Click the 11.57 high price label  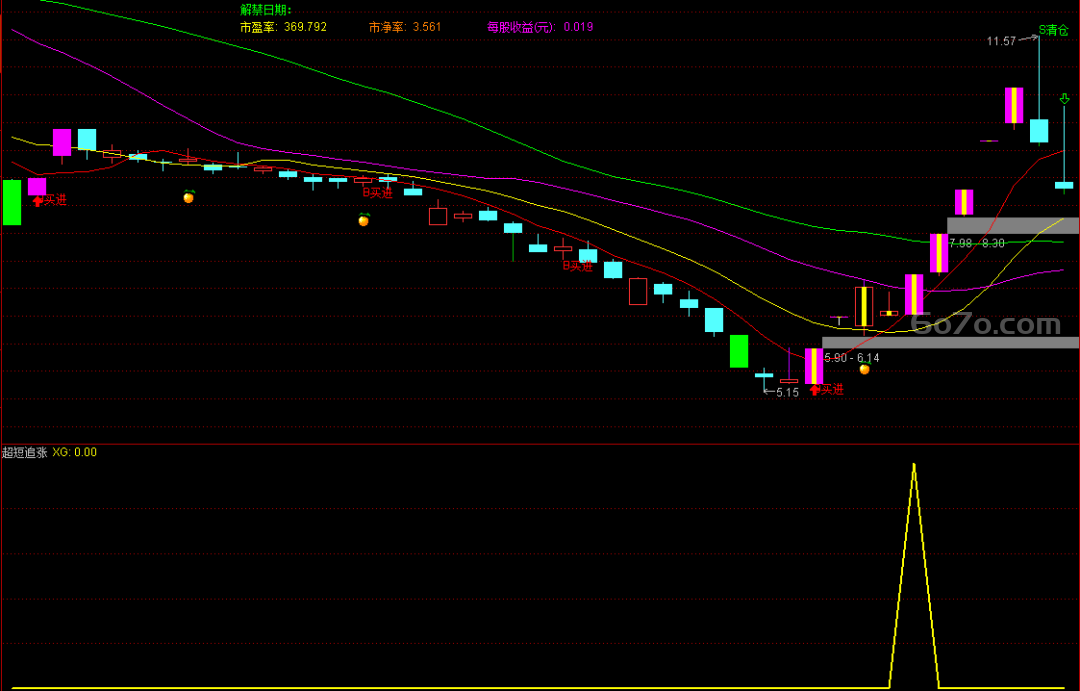pos(1001,41)
